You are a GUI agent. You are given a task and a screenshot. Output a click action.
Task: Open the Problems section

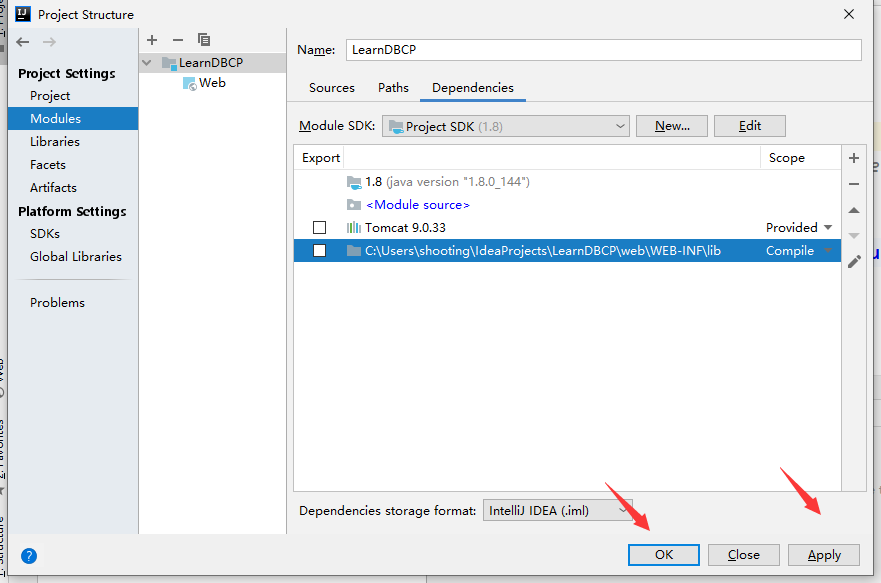coord(73,303)
